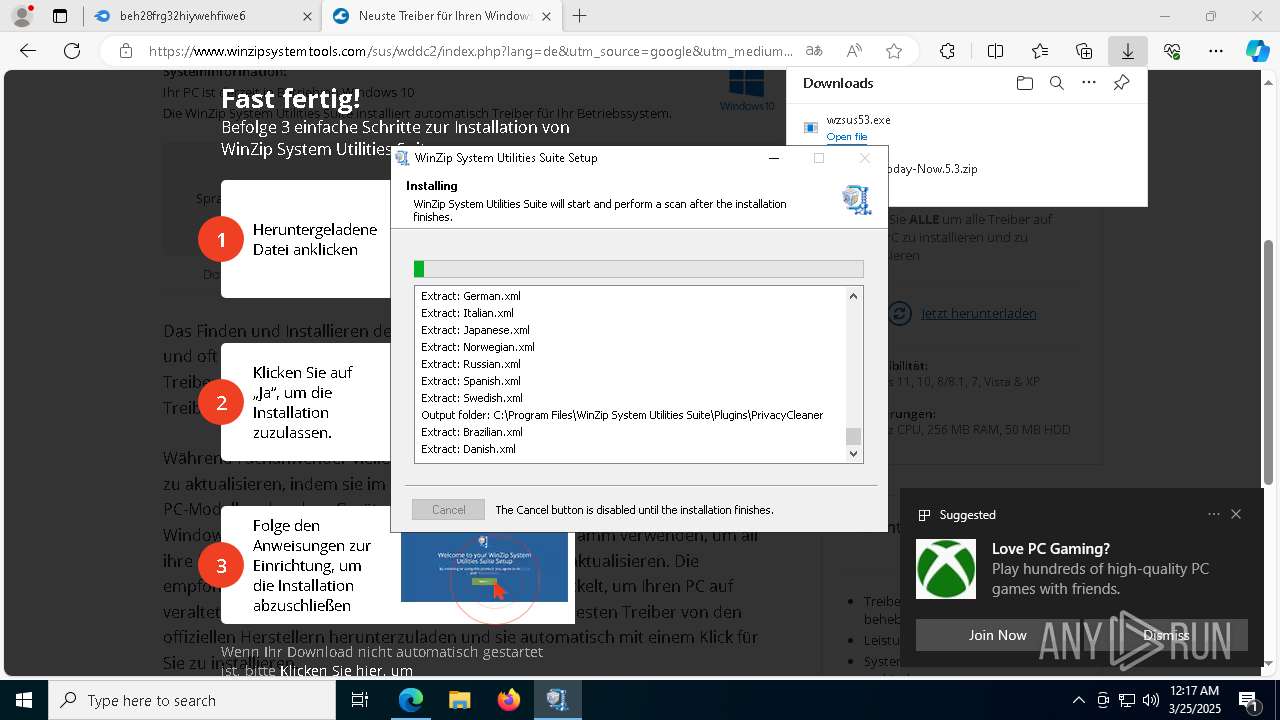Open Favorites list icon
Screen dimensions: 1280x720
coord(1040,51)
